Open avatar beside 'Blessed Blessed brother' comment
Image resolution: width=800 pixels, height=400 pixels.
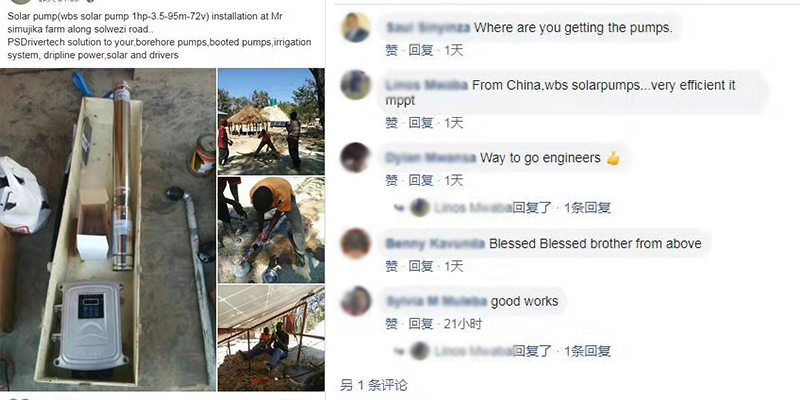coord(356,243)
